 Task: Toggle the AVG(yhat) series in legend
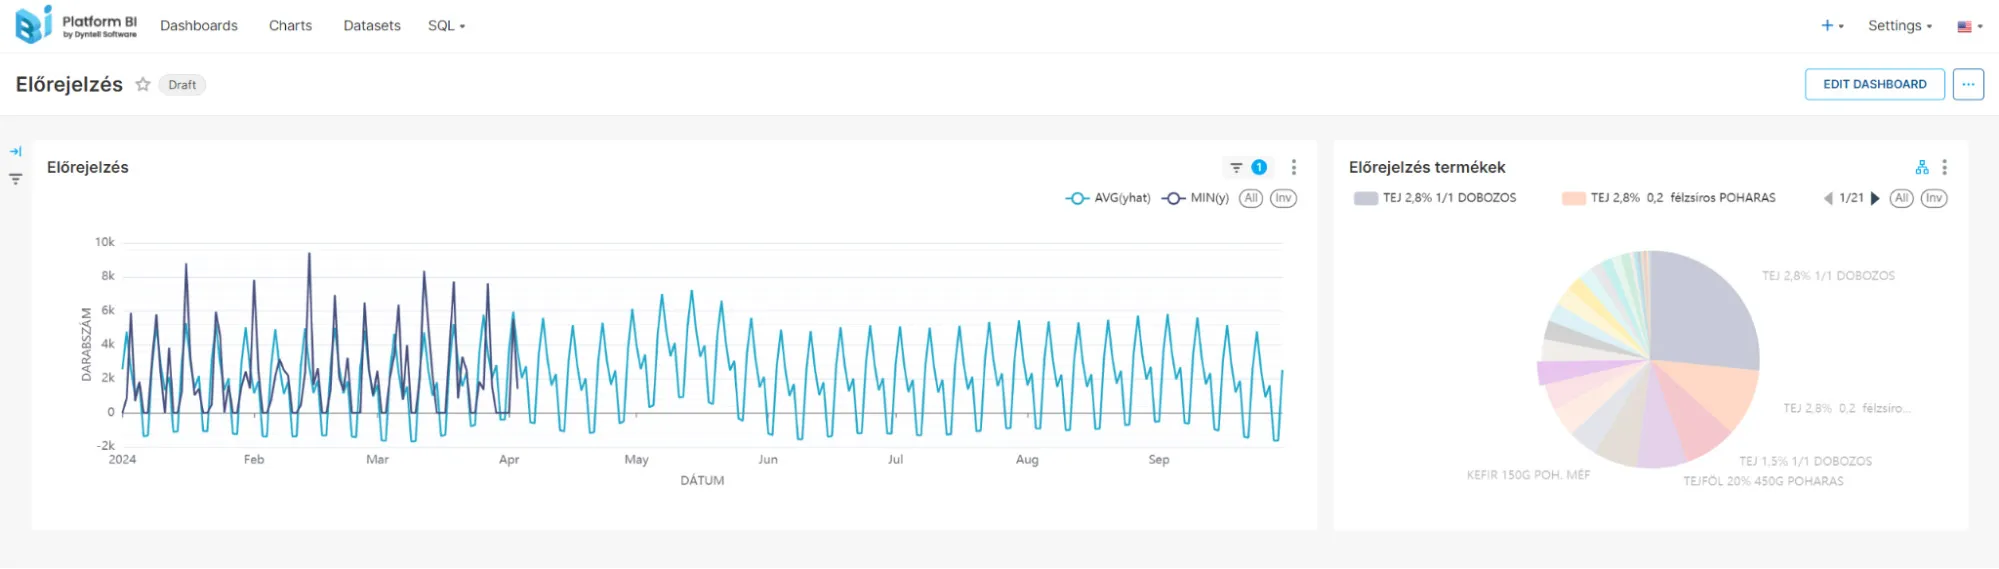tap(1108, 199)
